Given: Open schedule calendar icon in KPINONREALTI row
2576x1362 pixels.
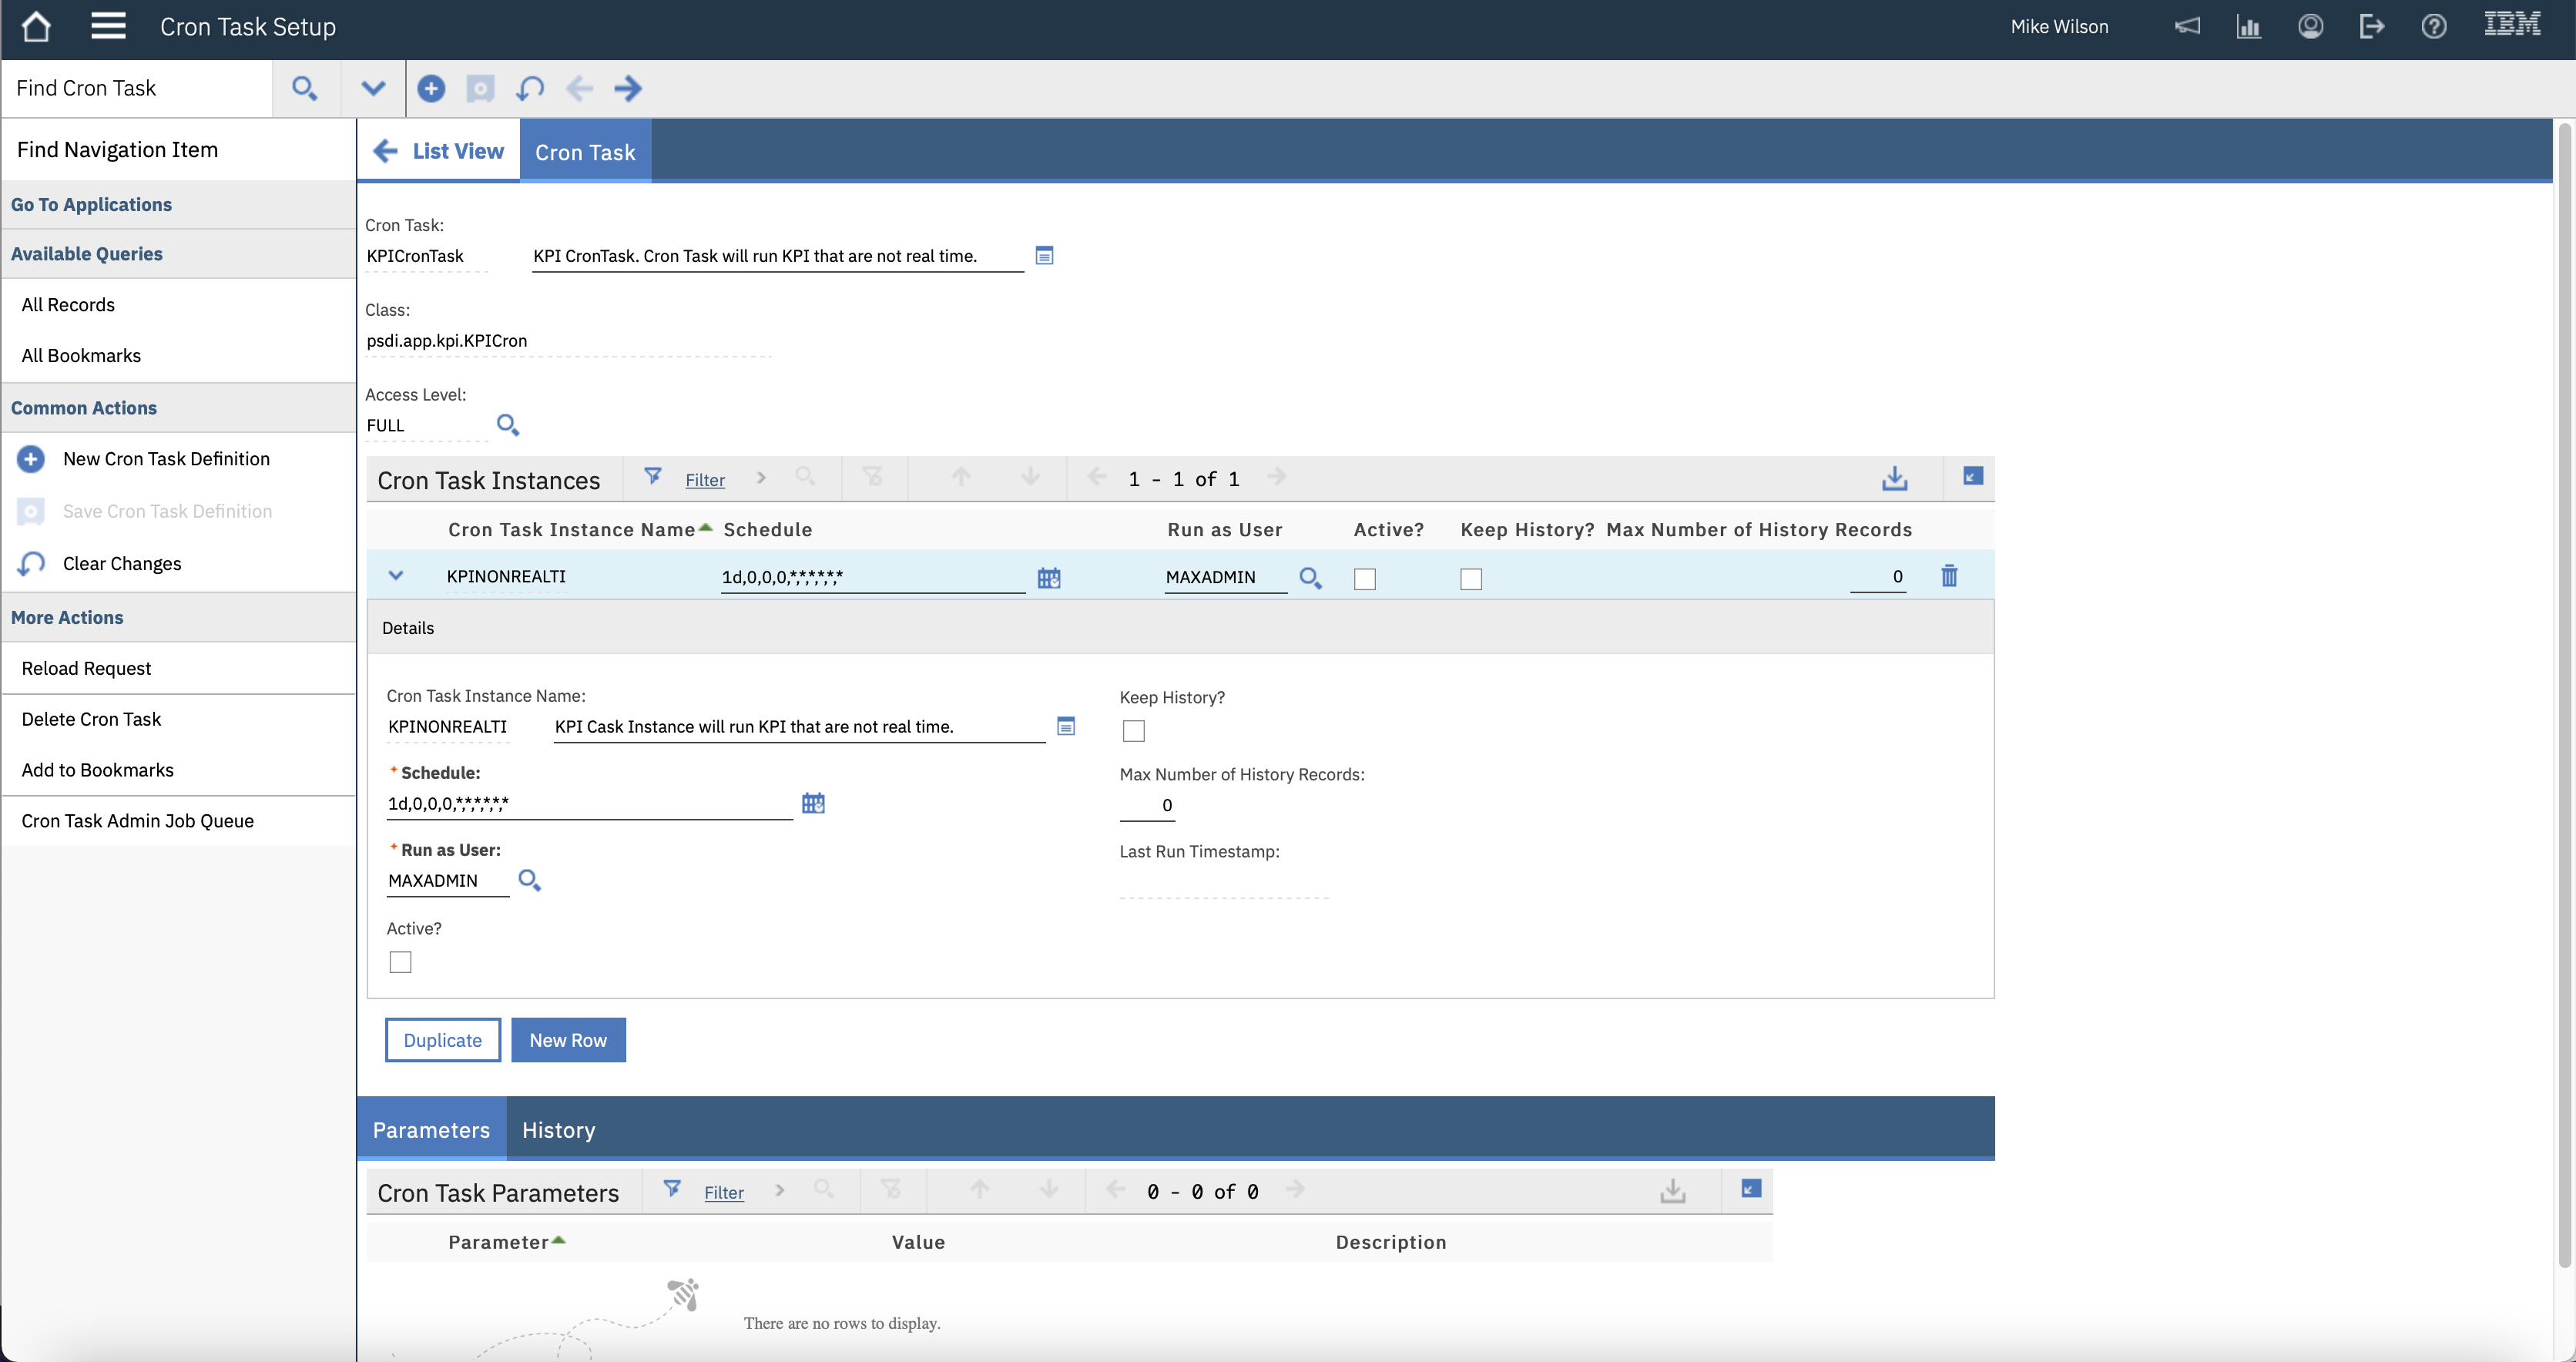Looking at the screenshot, I should tap(1048, 578).
